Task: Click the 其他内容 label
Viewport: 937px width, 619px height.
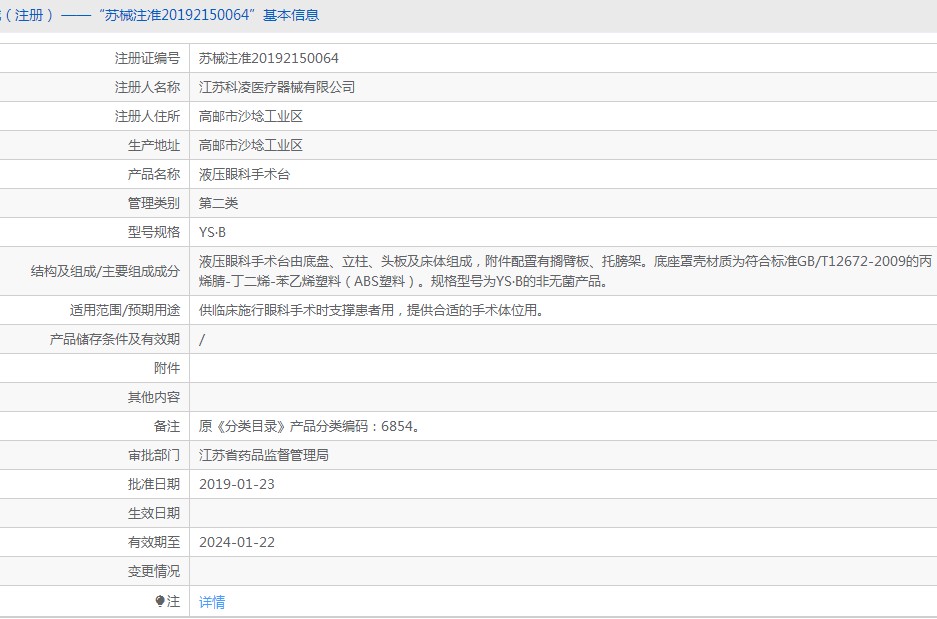Action: coord(154,397)
